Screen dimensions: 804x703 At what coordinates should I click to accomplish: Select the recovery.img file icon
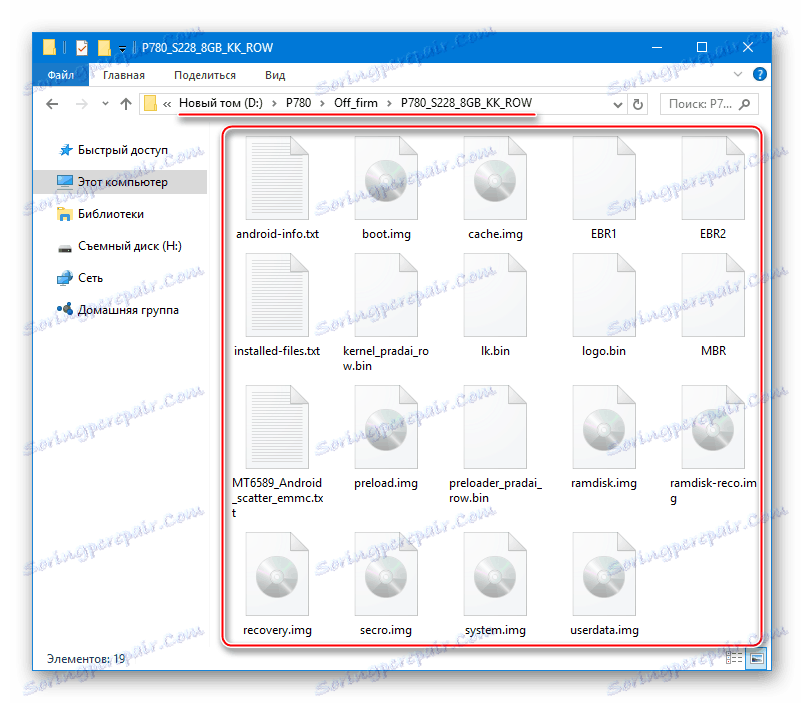277,574
